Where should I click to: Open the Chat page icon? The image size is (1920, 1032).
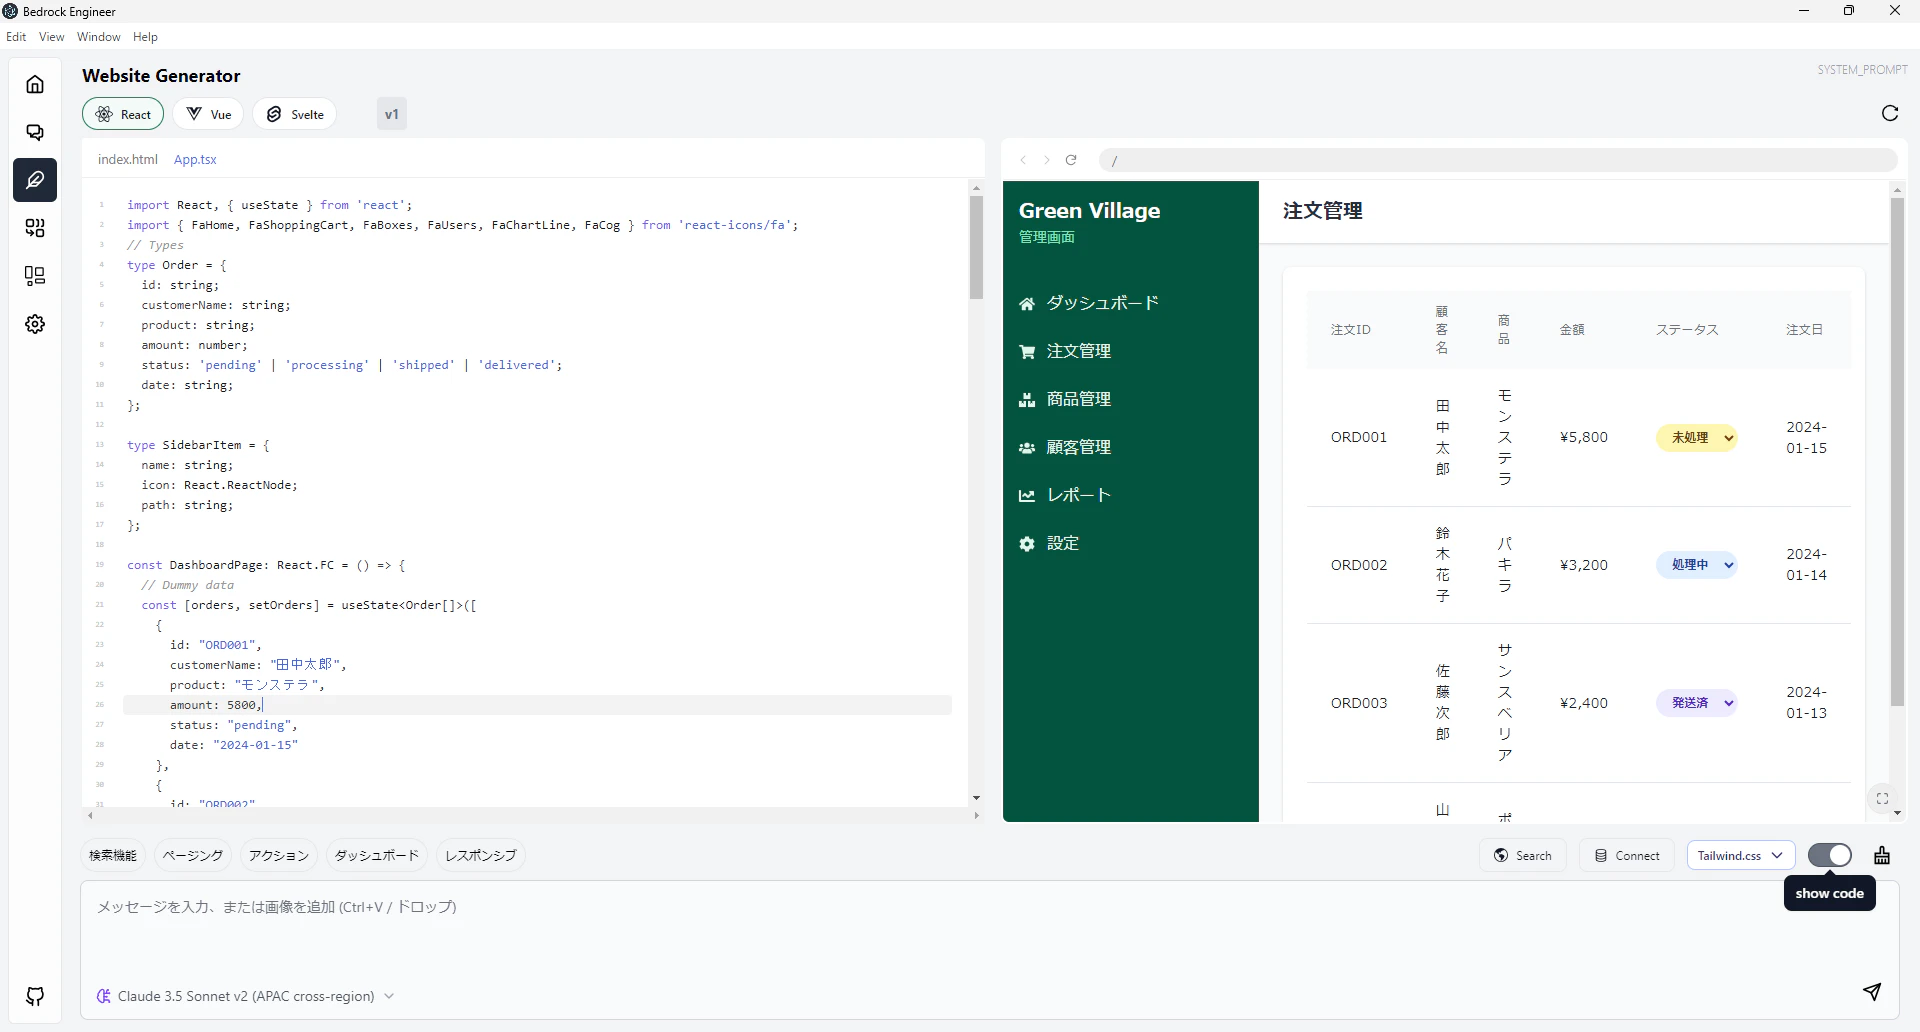coord(35,132)
